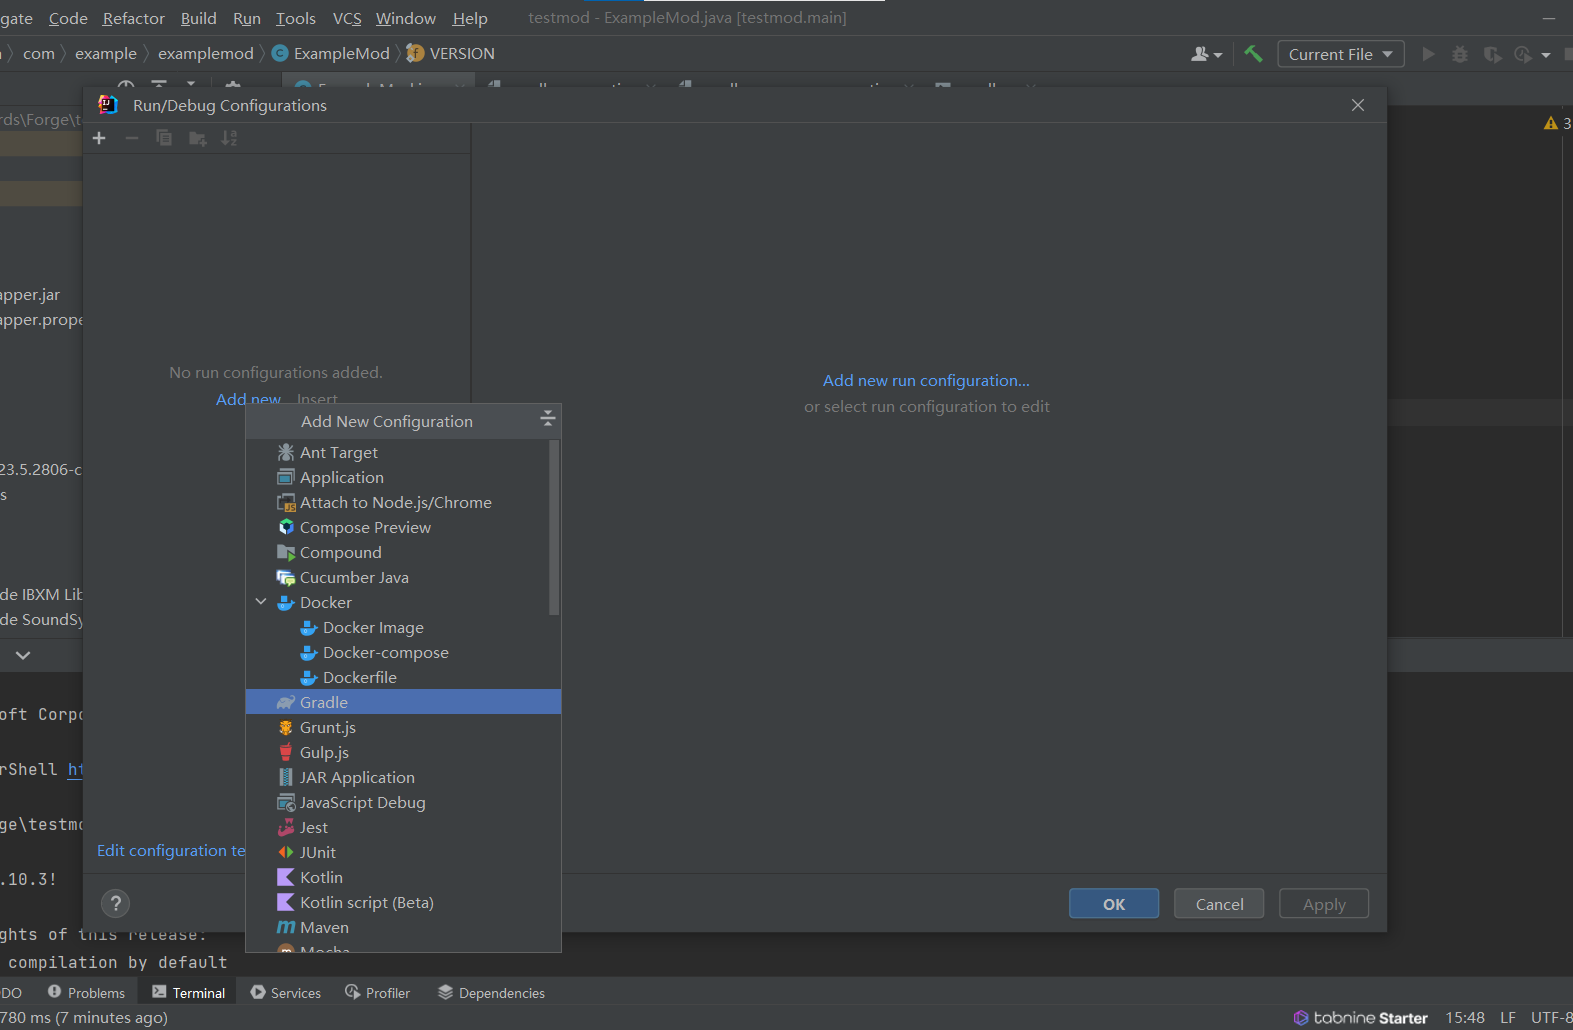Click the Run play icon in toolbar
Viewport: 1573px width, 1030px height.
click(x=1428, y=54)
